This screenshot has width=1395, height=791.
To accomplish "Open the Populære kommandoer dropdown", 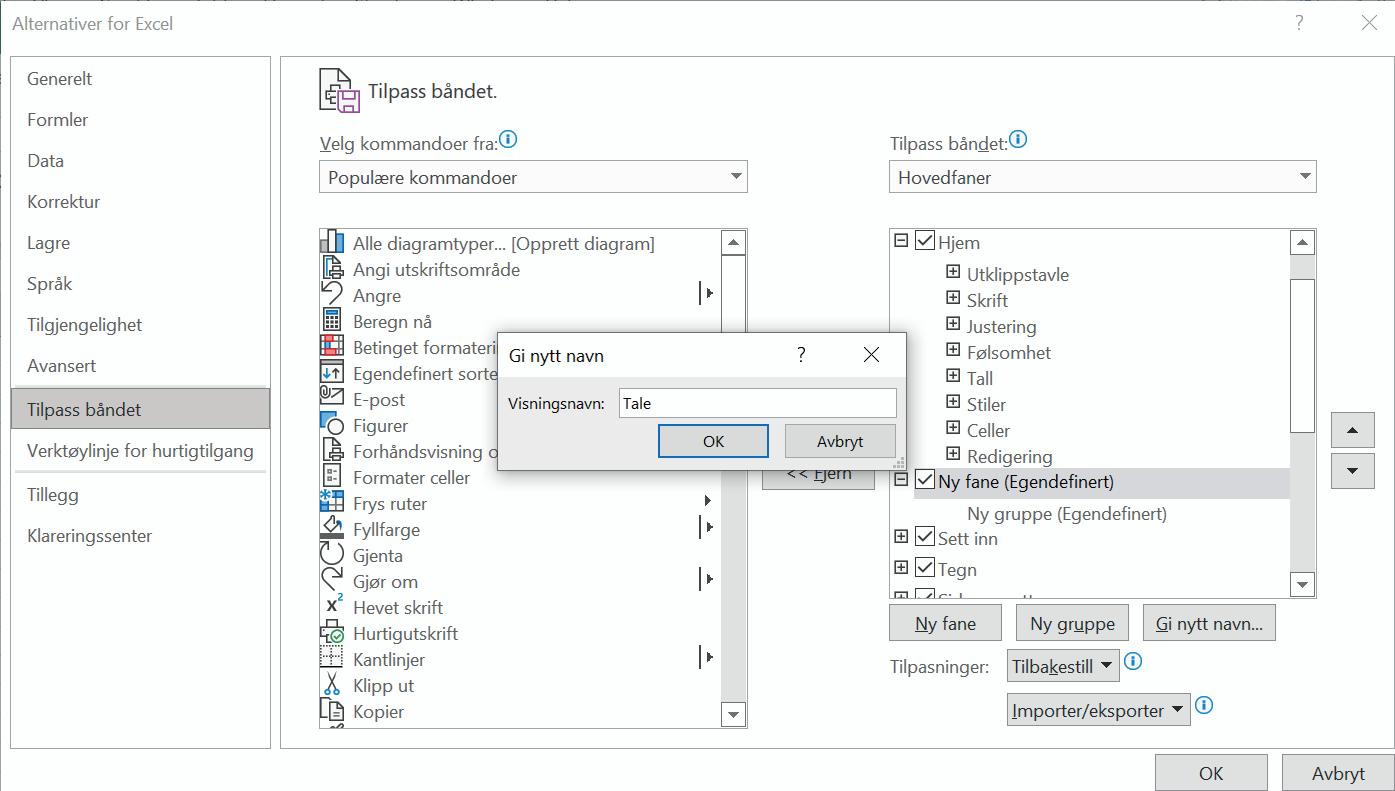I will [x=533, y=177].
